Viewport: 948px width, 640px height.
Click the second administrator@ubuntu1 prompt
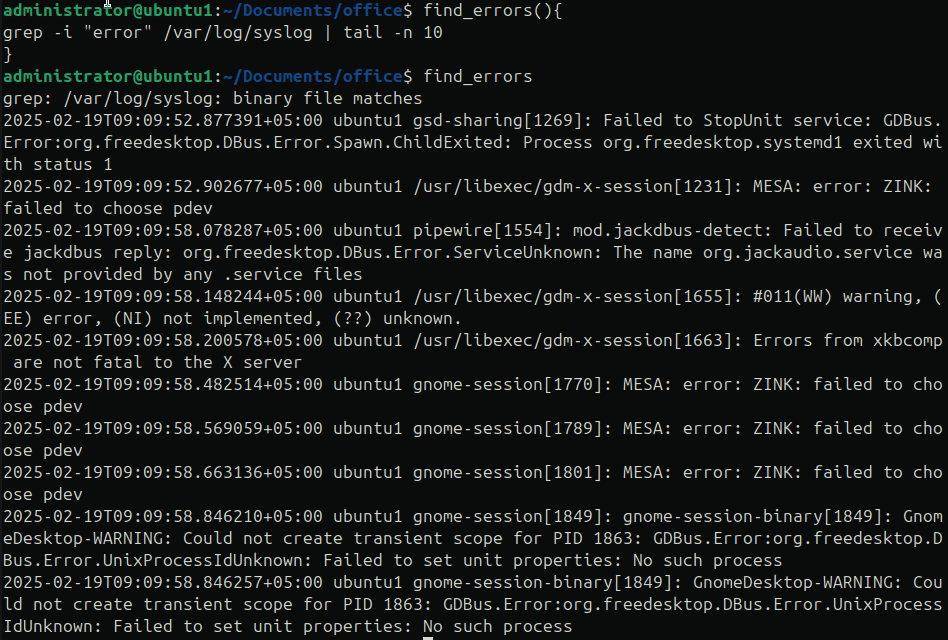108,76
